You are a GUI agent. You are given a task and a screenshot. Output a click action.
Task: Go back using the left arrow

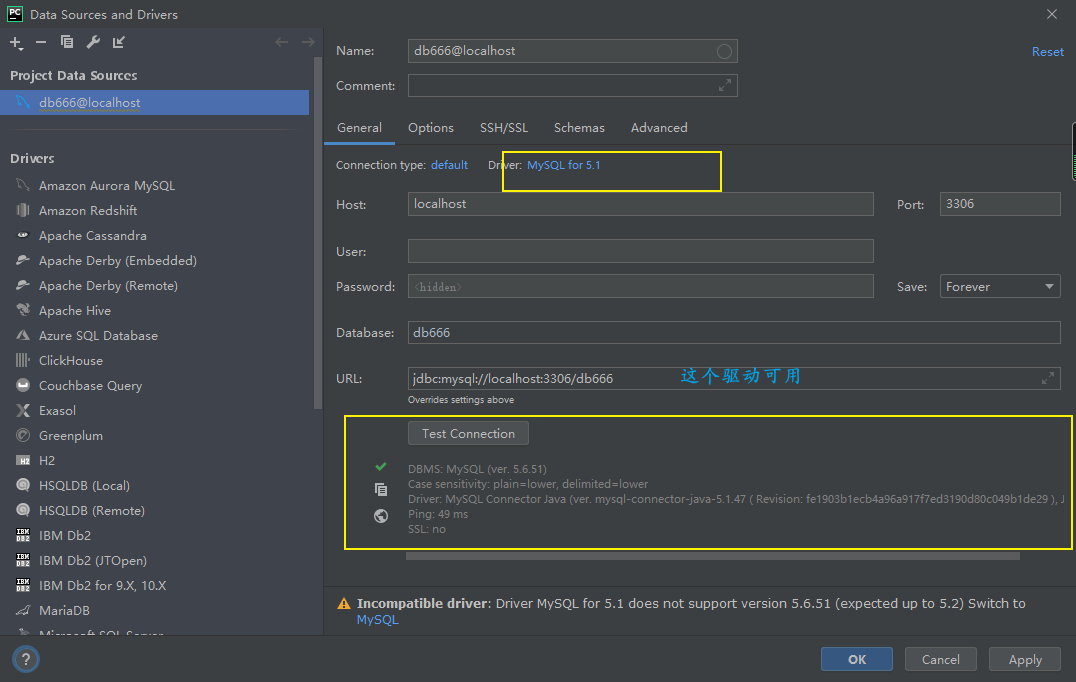281,42
